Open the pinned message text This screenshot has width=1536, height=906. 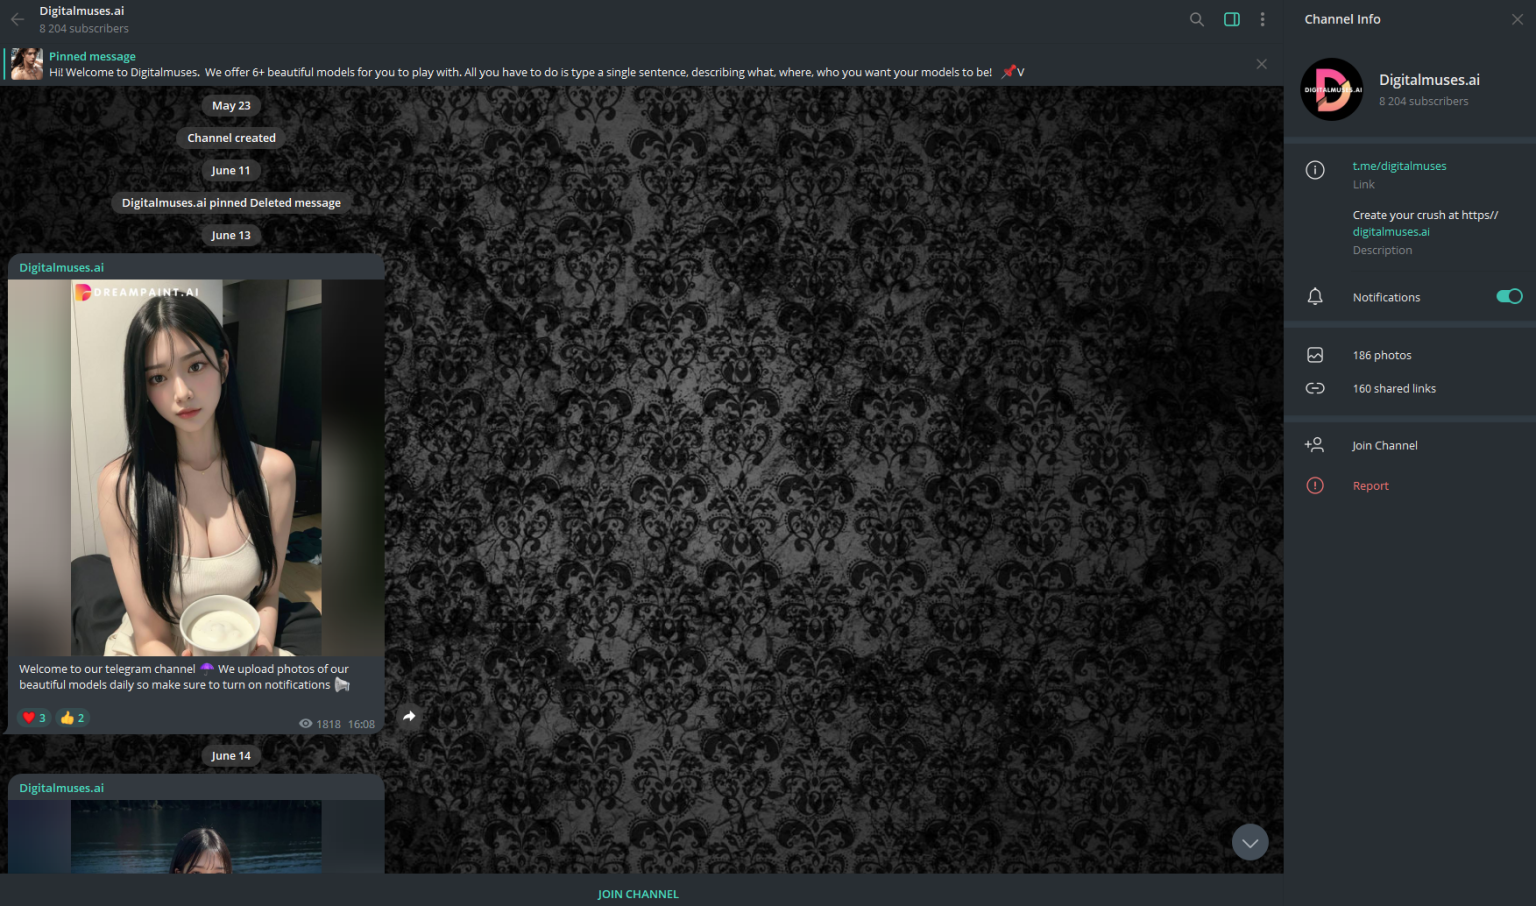520,72
